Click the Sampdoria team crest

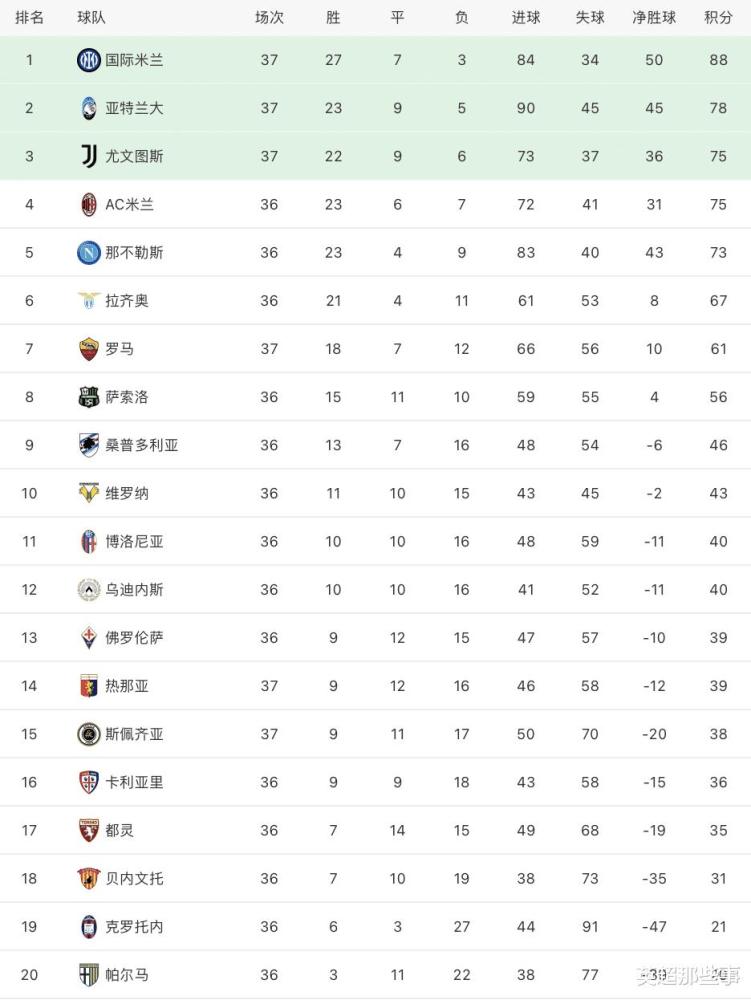coord(89,445)
